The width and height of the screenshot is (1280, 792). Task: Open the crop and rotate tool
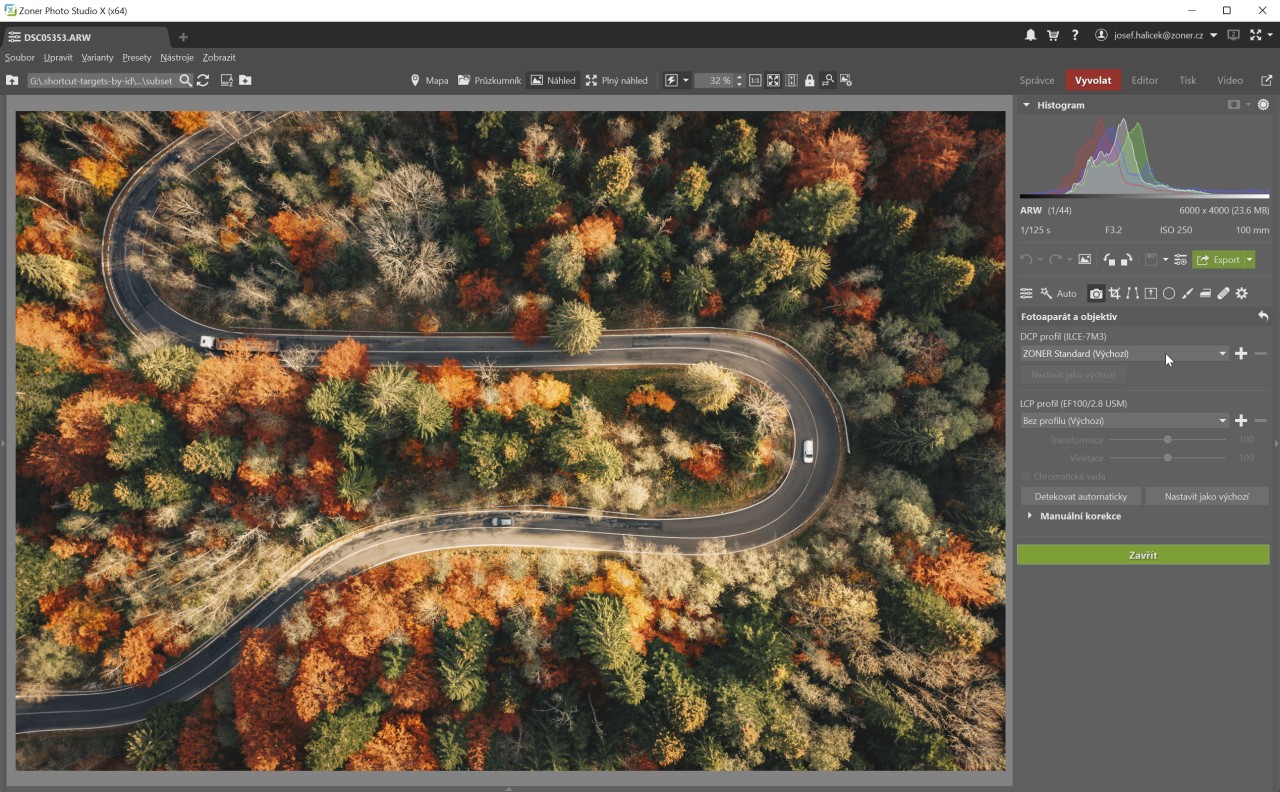pyautogui.click(x=1116, y=293)
